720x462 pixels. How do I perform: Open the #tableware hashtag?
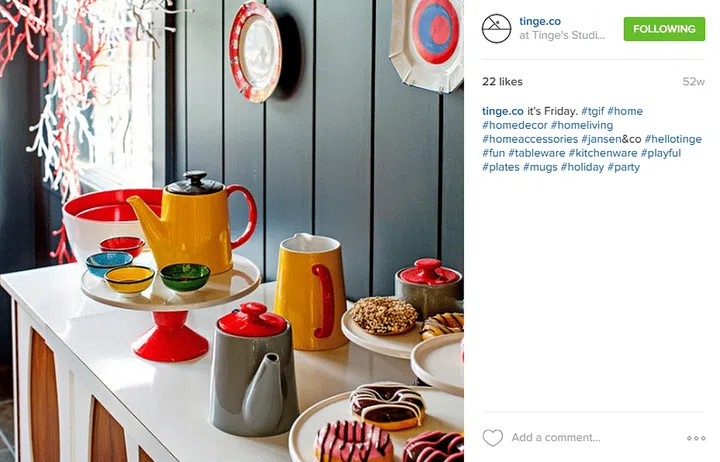(x=537, y=153)
